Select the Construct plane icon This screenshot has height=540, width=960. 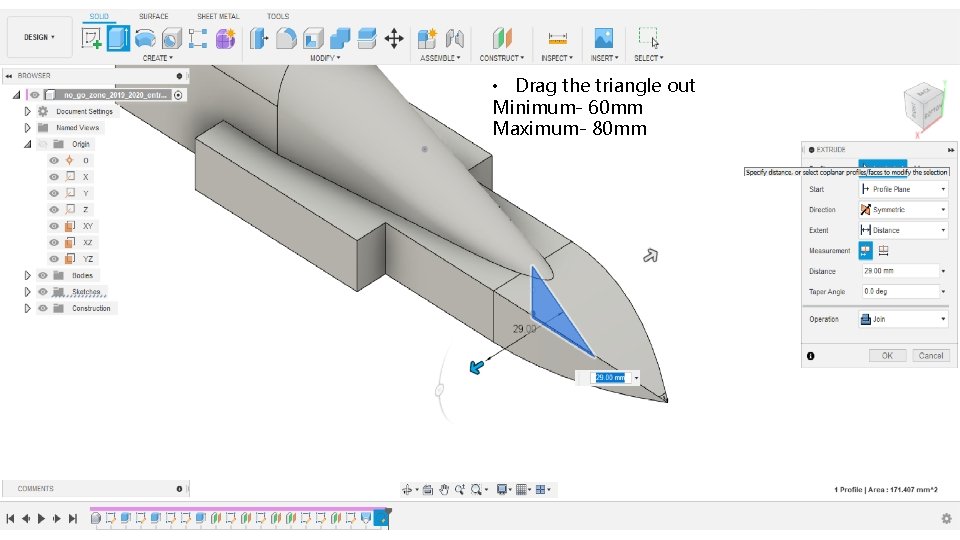(502, 39)
